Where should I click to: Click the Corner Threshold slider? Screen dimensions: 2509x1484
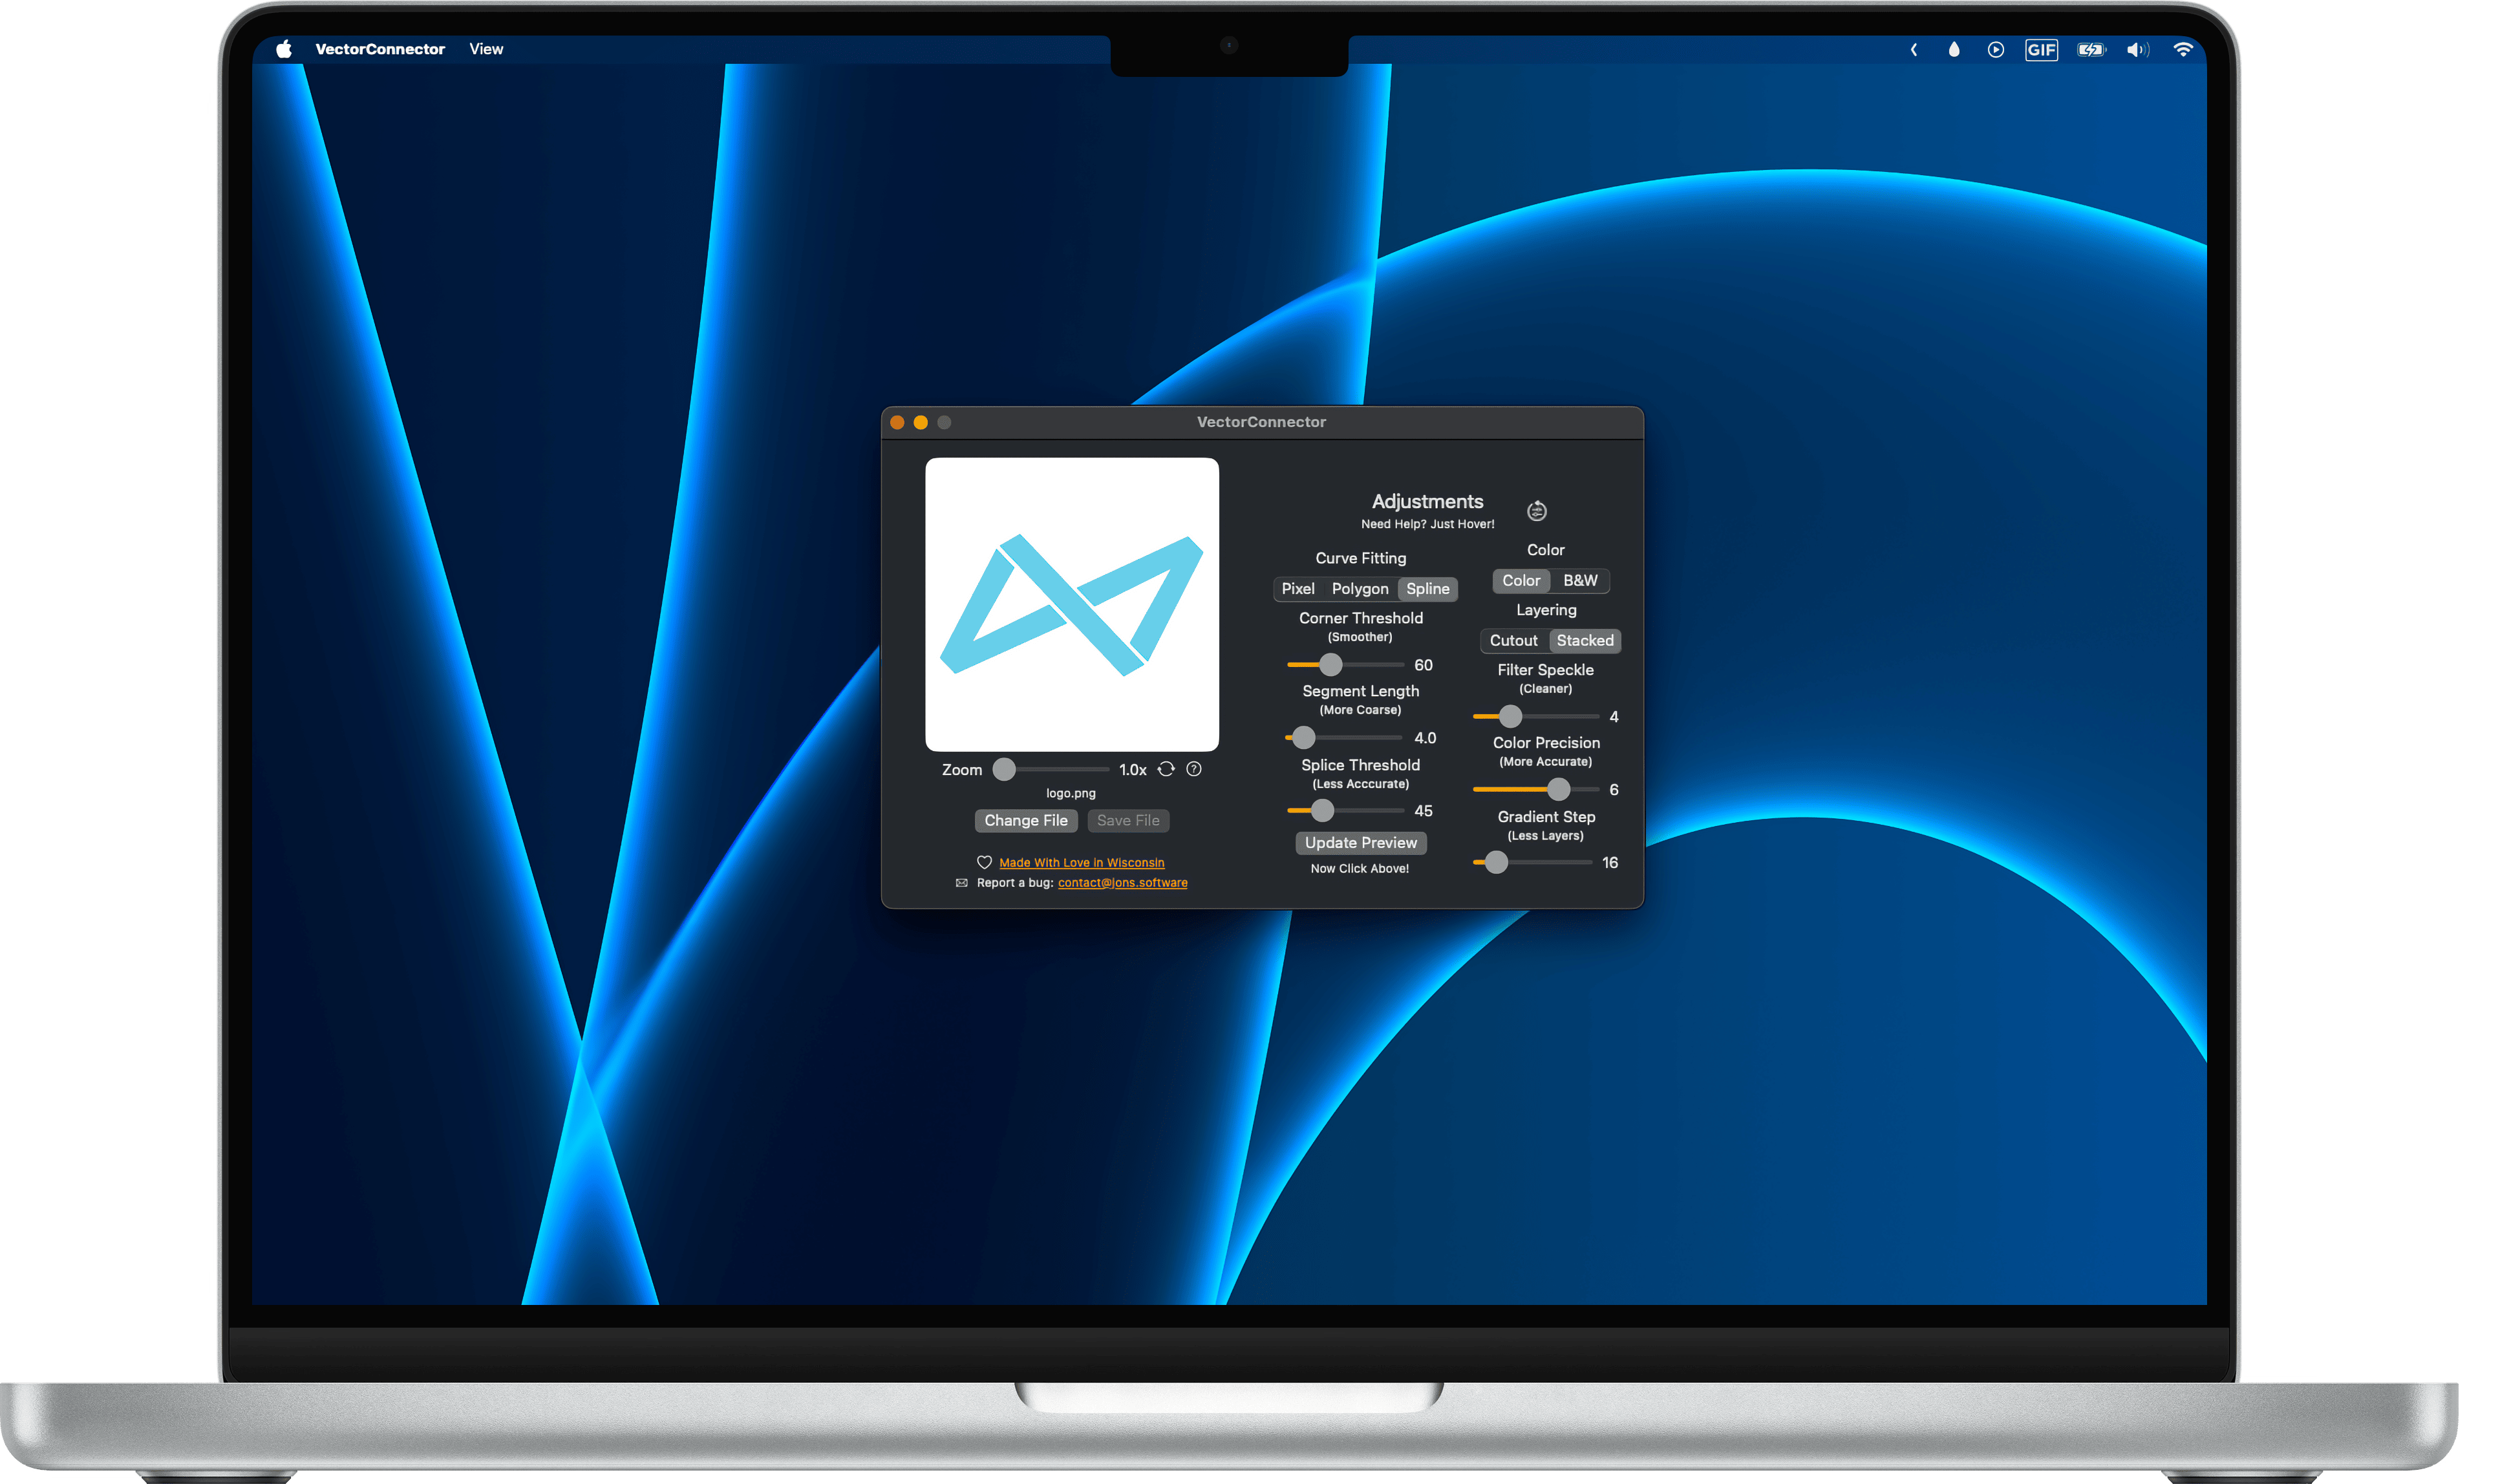(x=1346, y=665)
